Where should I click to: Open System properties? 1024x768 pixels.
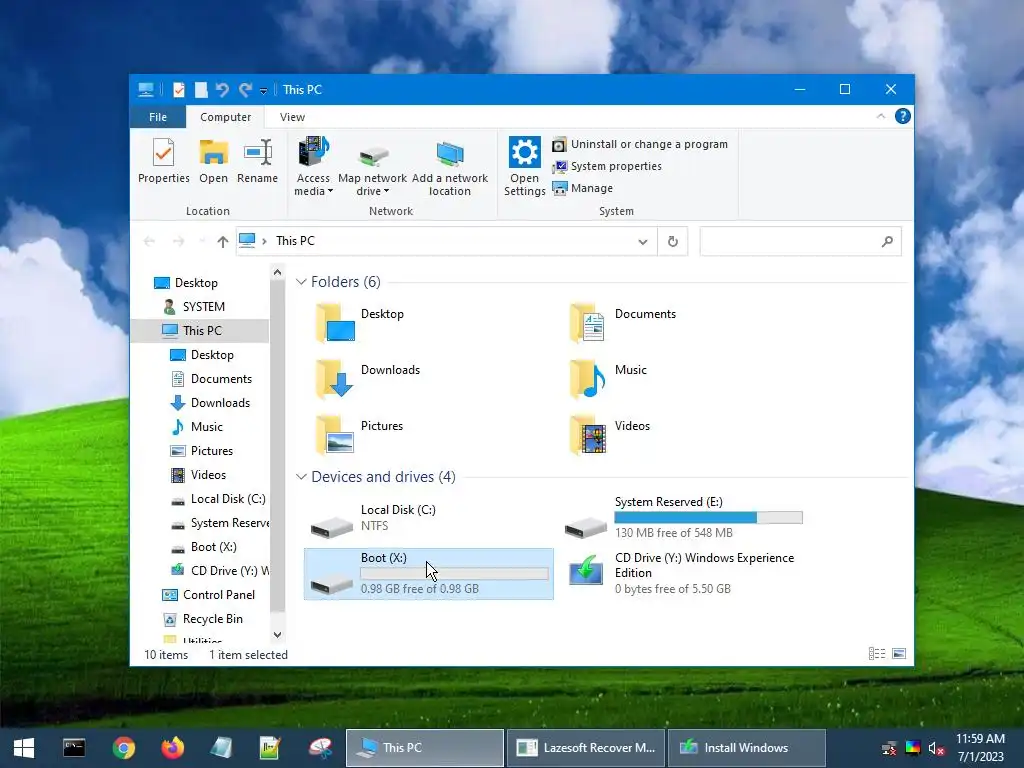[607, 167]
